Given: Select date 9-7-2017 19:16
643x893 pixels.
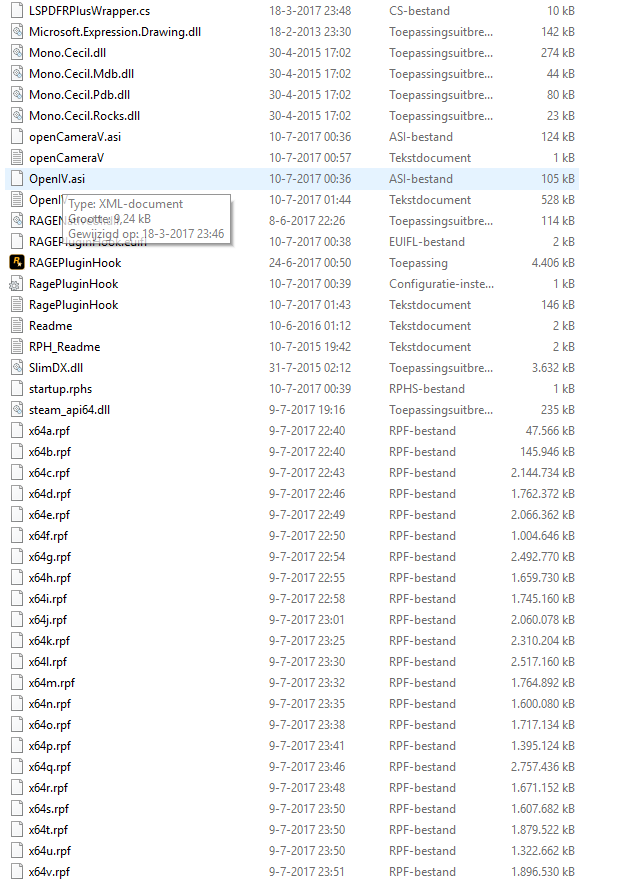Looking at the screenshot, I should point(307,410).
